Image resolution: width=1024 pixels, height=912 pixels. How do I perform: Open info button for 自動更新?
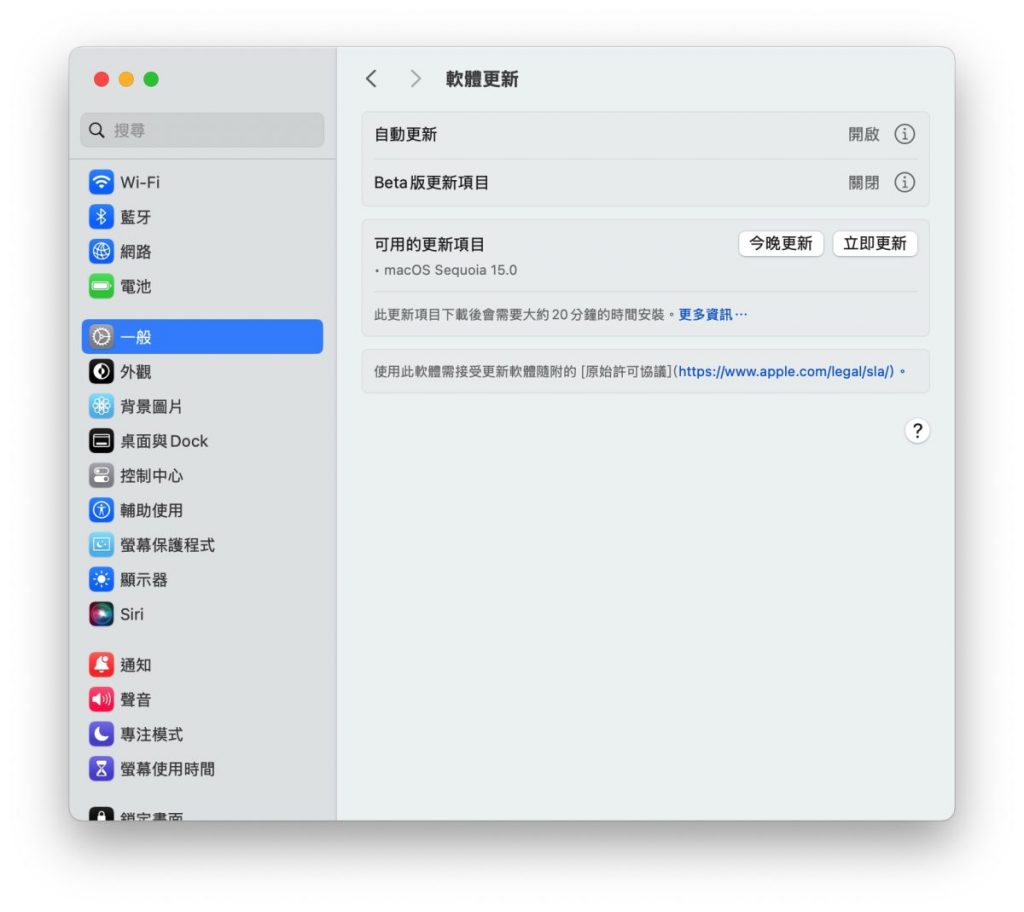tap(904, 134)
